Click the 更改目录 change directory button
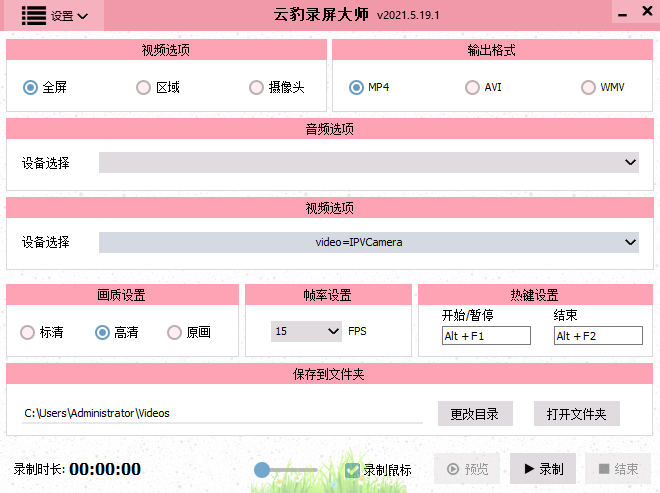660x493 pixels. (x=475, y=413)
